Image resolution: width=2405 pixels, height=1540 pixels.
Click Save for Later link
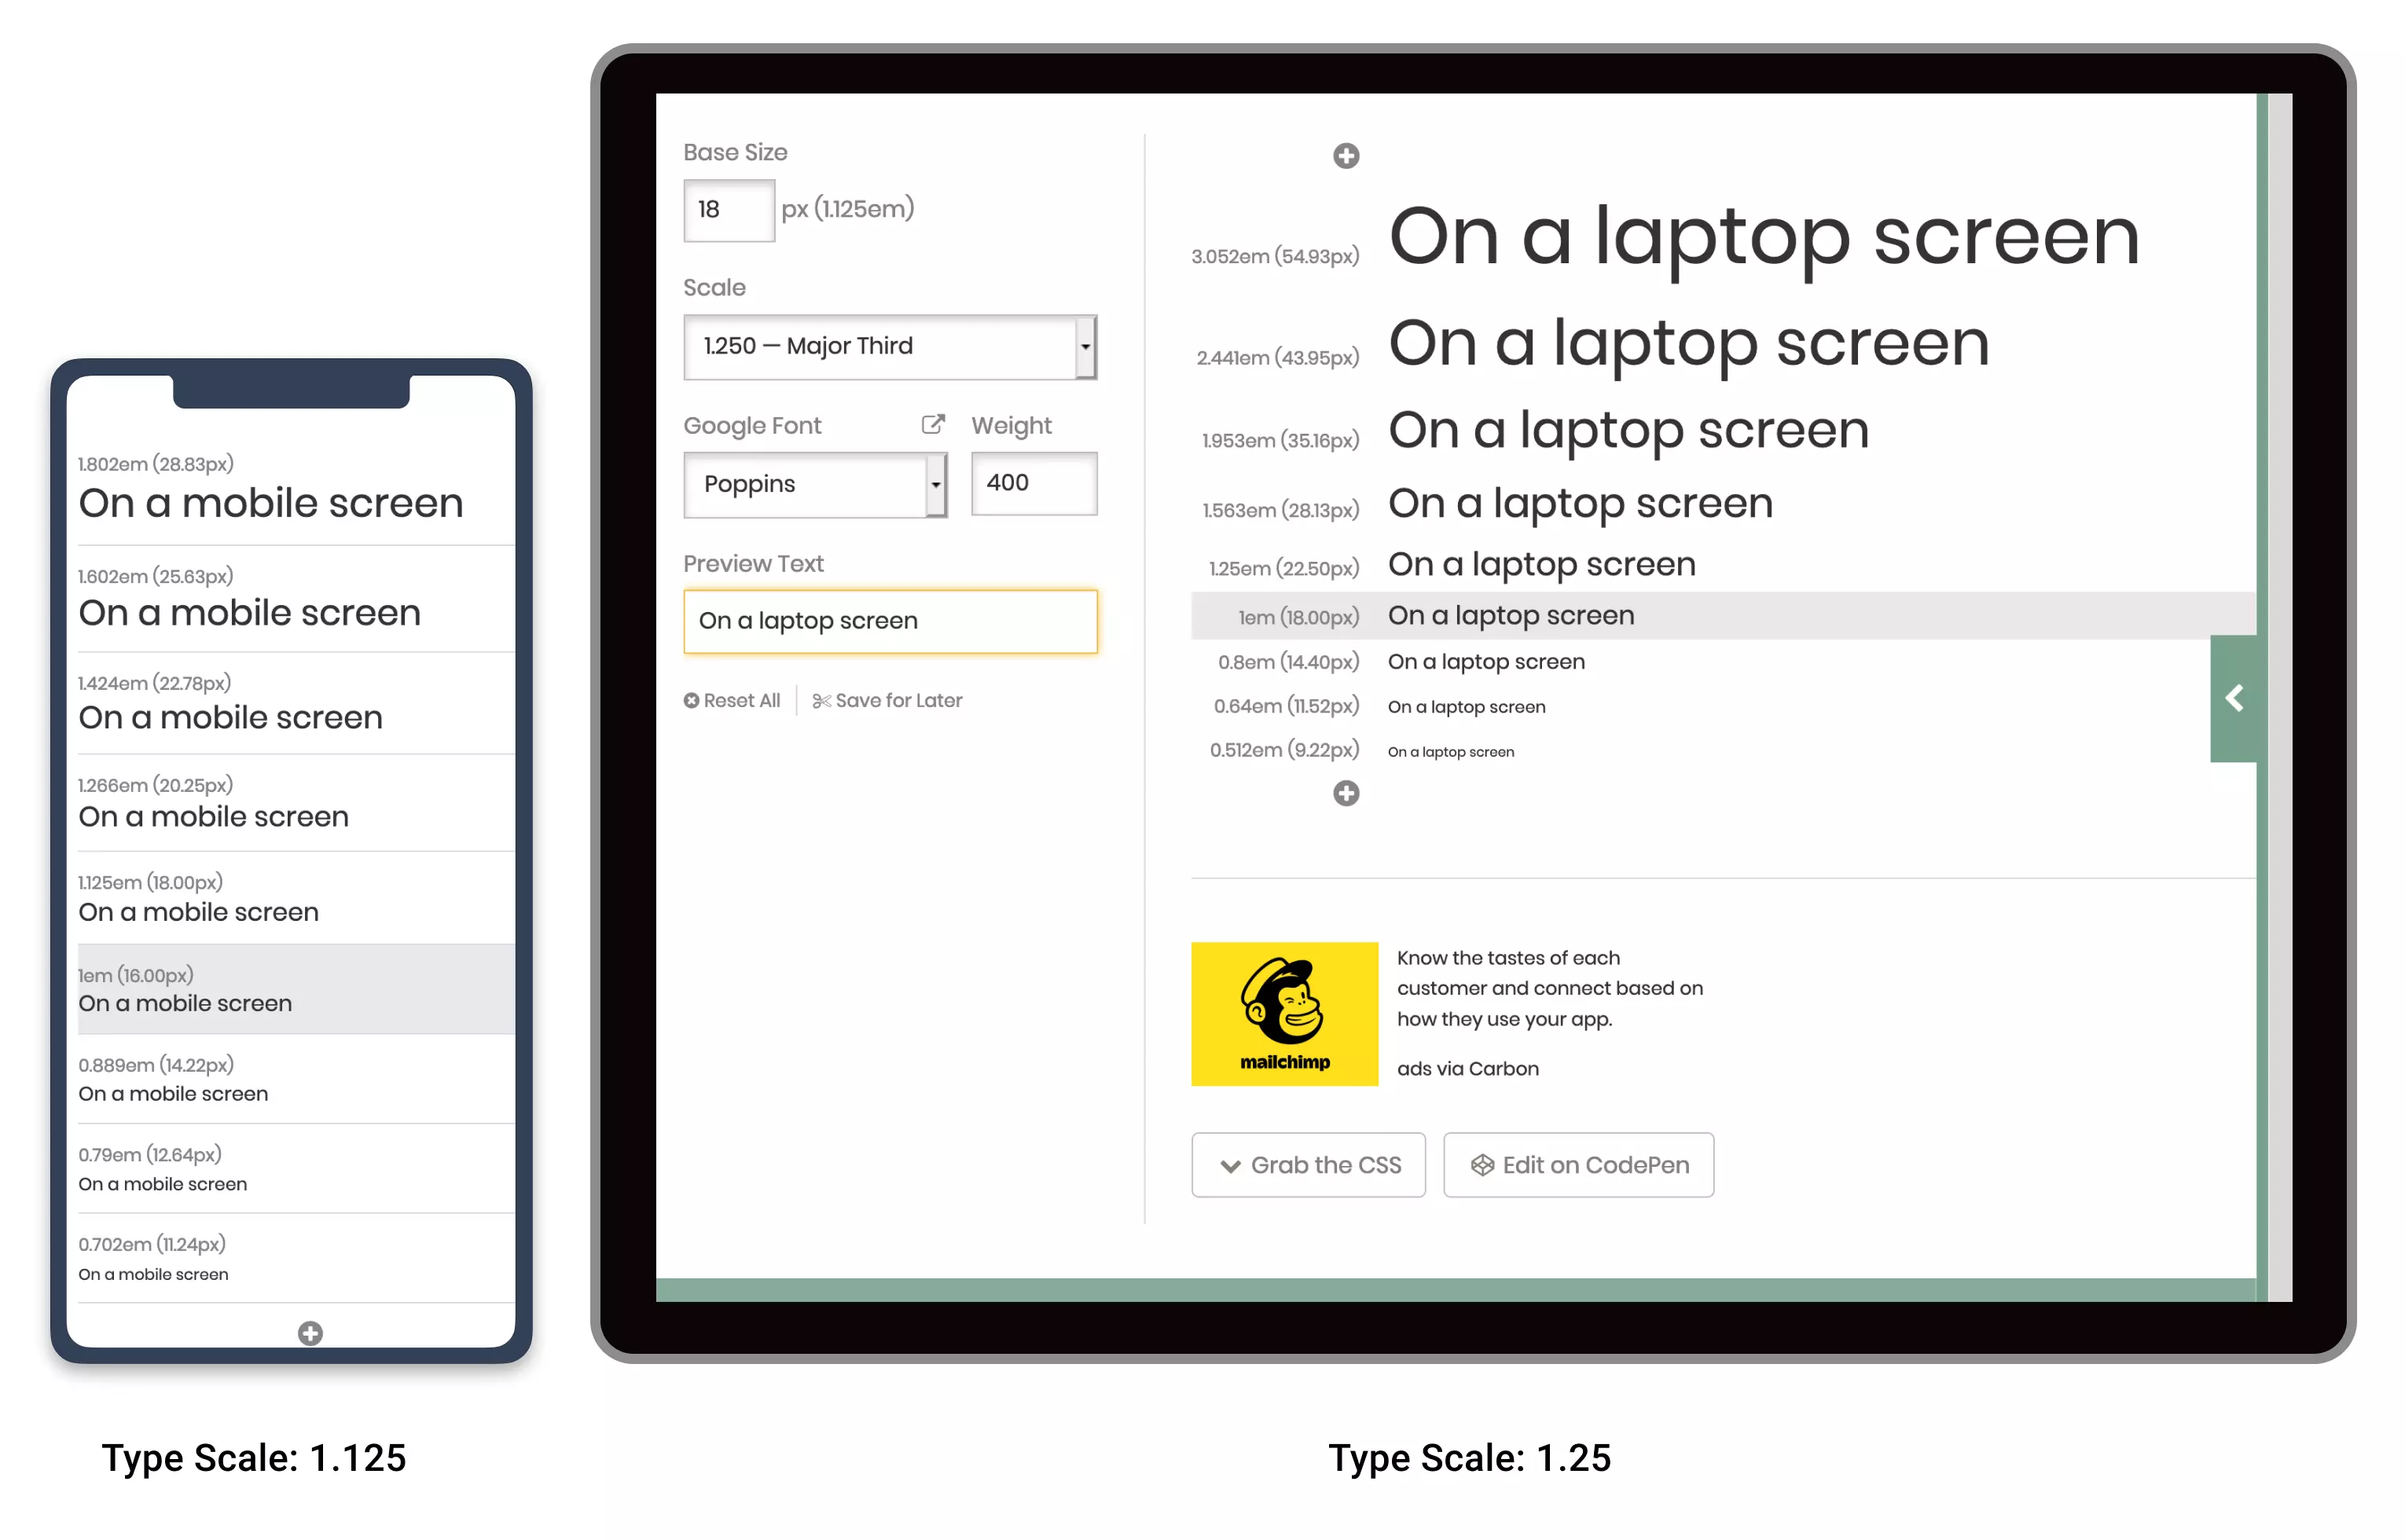pos(887,700)
